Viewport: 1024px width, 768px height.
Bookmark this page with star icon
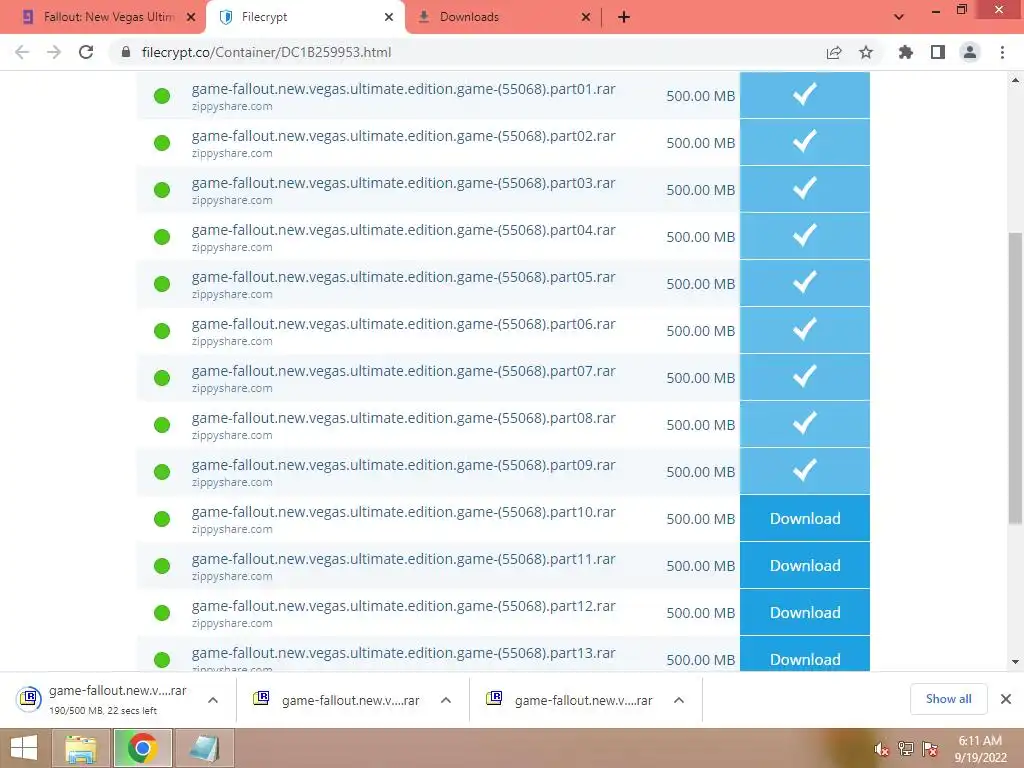[866, 52]
